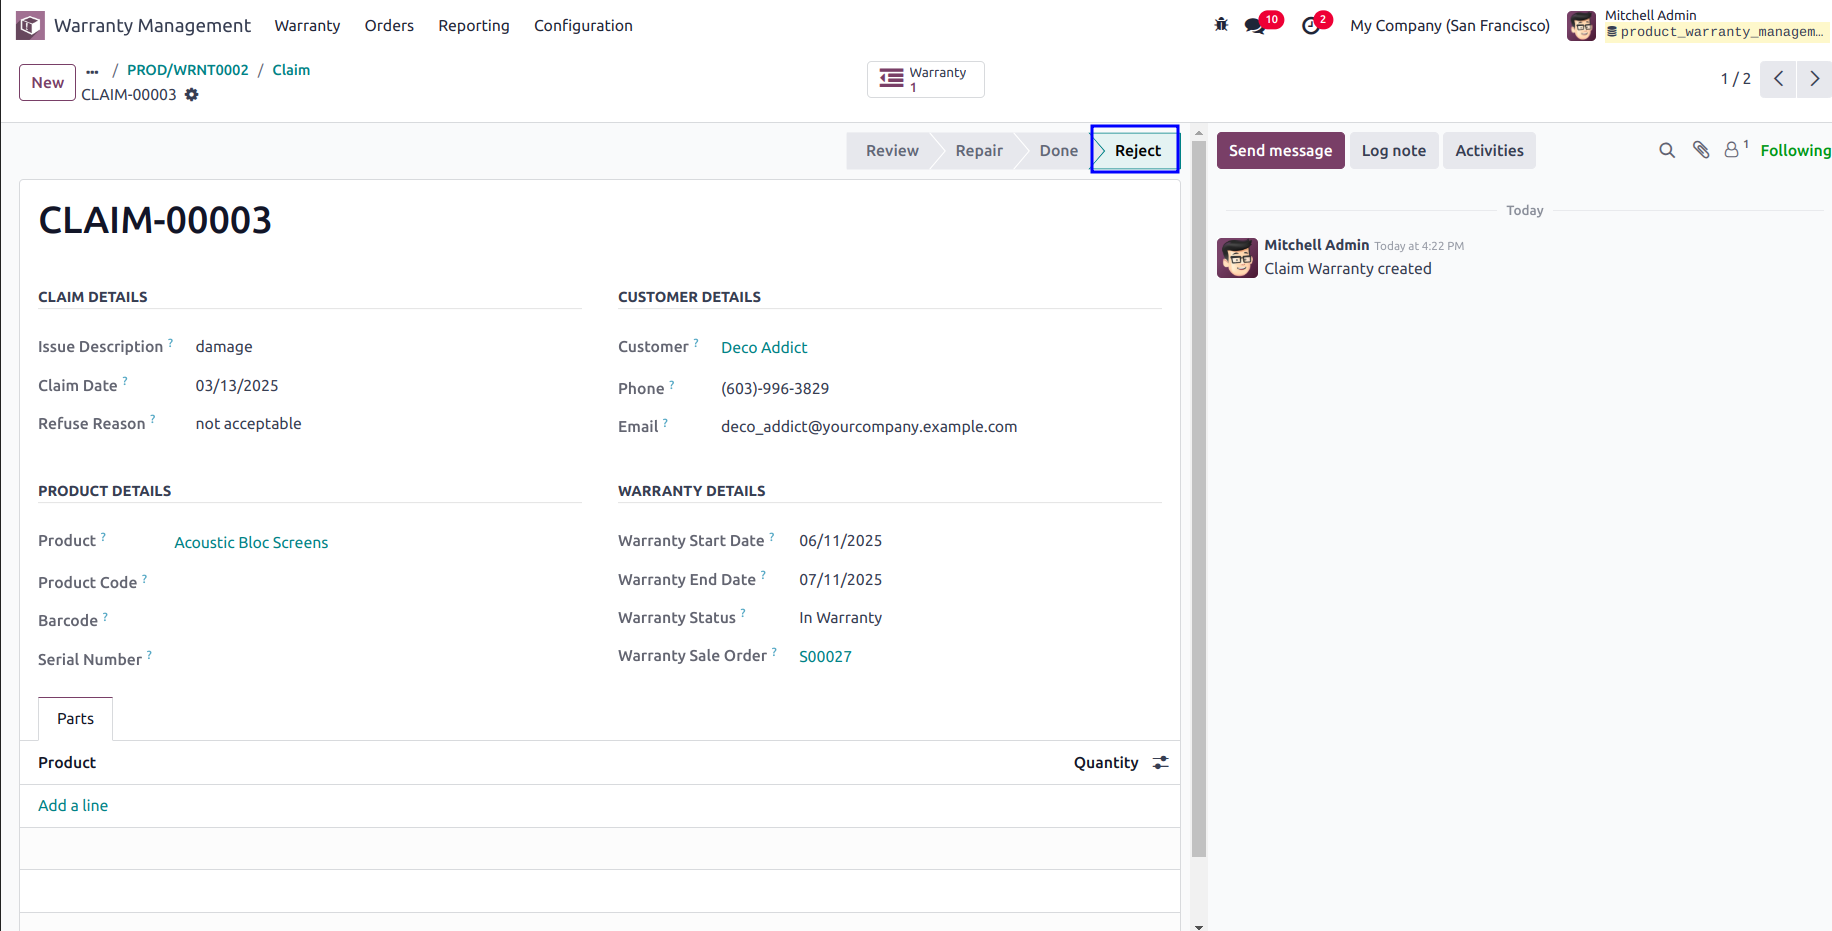Image resolution: width=1832 pixels, height=931 pixels.
Task: Open product Acoustic Bloc Screens link
Action: pyautogui.click(x=251, y=542)
